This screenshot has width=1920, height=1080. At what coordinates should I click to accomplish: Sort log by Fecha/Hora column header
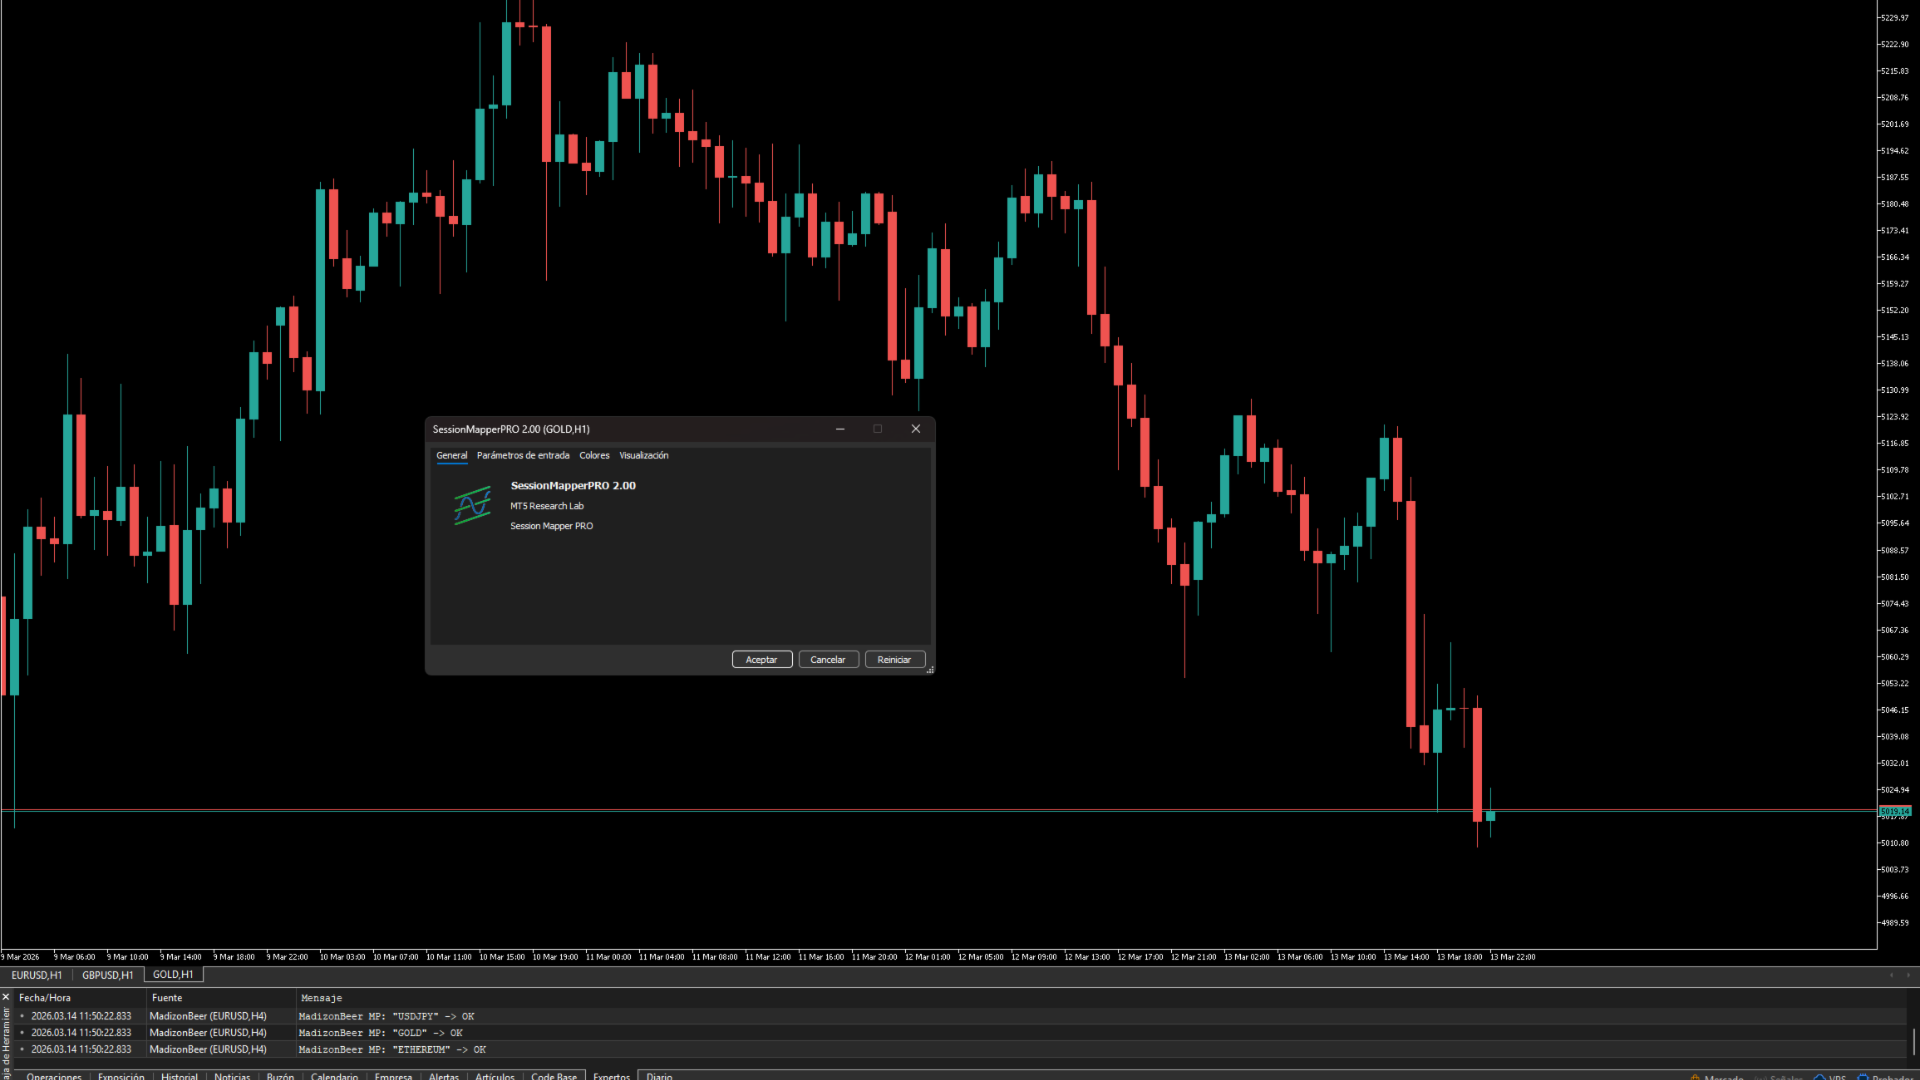click(45, 998)
